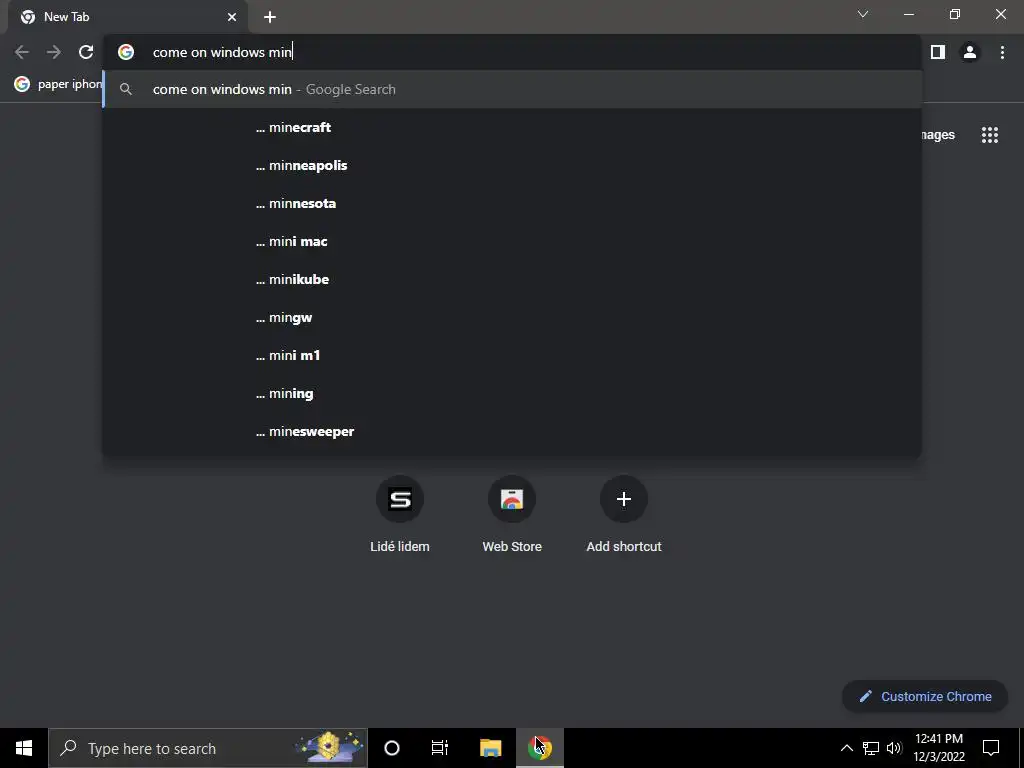Click the Customize Chrome button

(925, 696)
